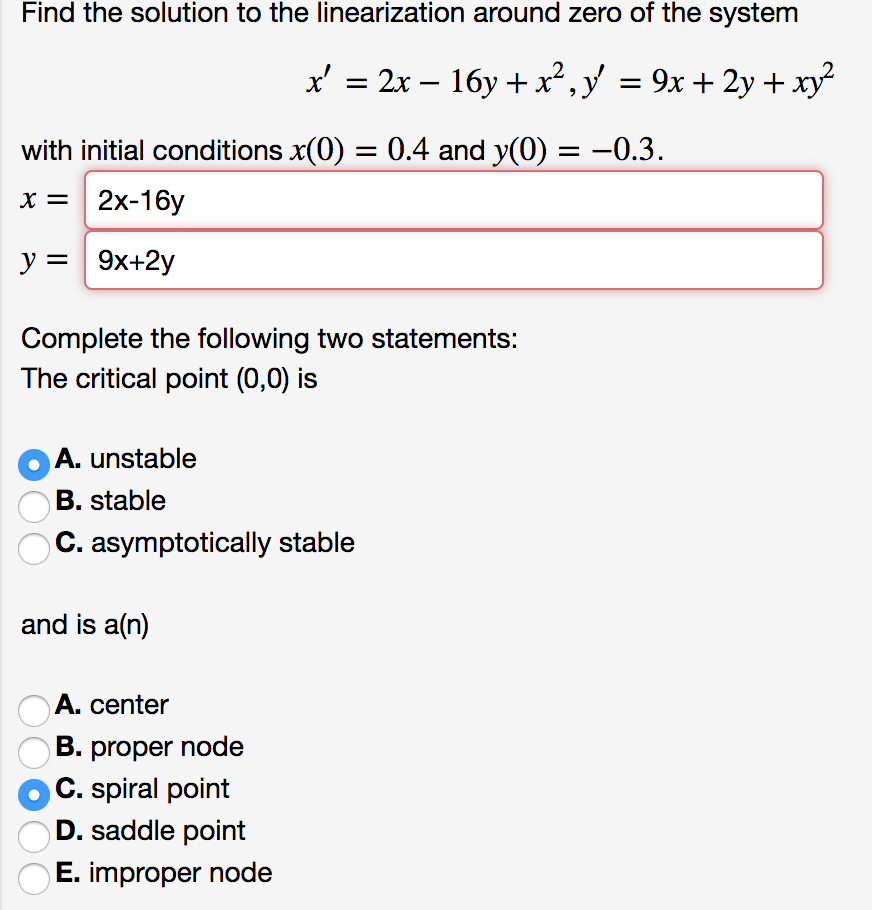Select radio option C asymptotically stable
This screenshot has height=910, width=872.
point(33,548)
